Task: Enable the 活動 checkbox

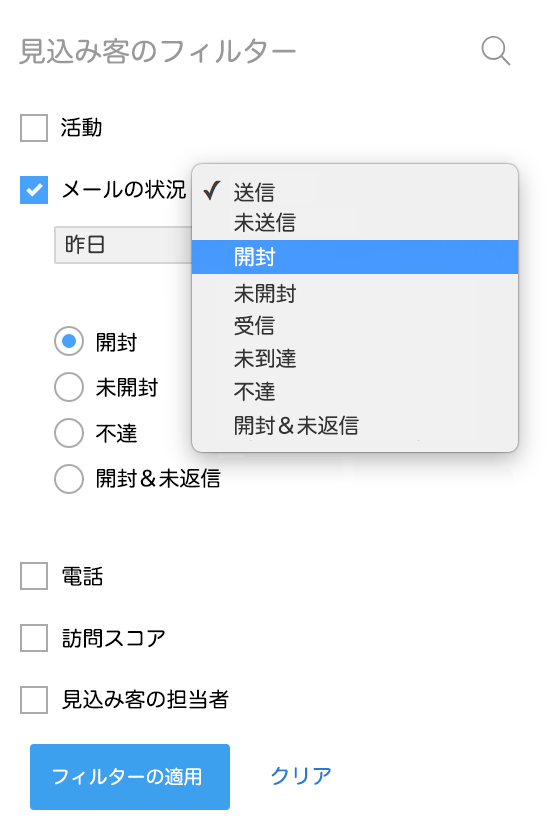Action: pos(34,128)
